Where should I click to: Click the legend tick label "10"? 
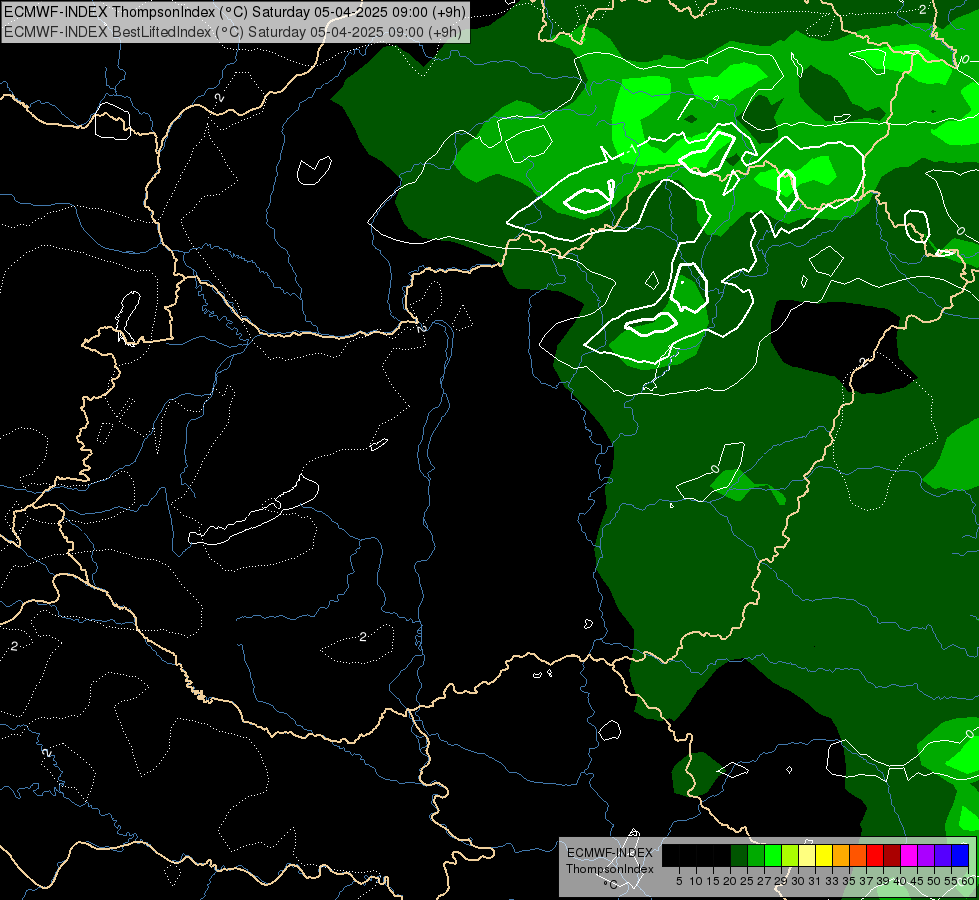[x=696, y=881]
